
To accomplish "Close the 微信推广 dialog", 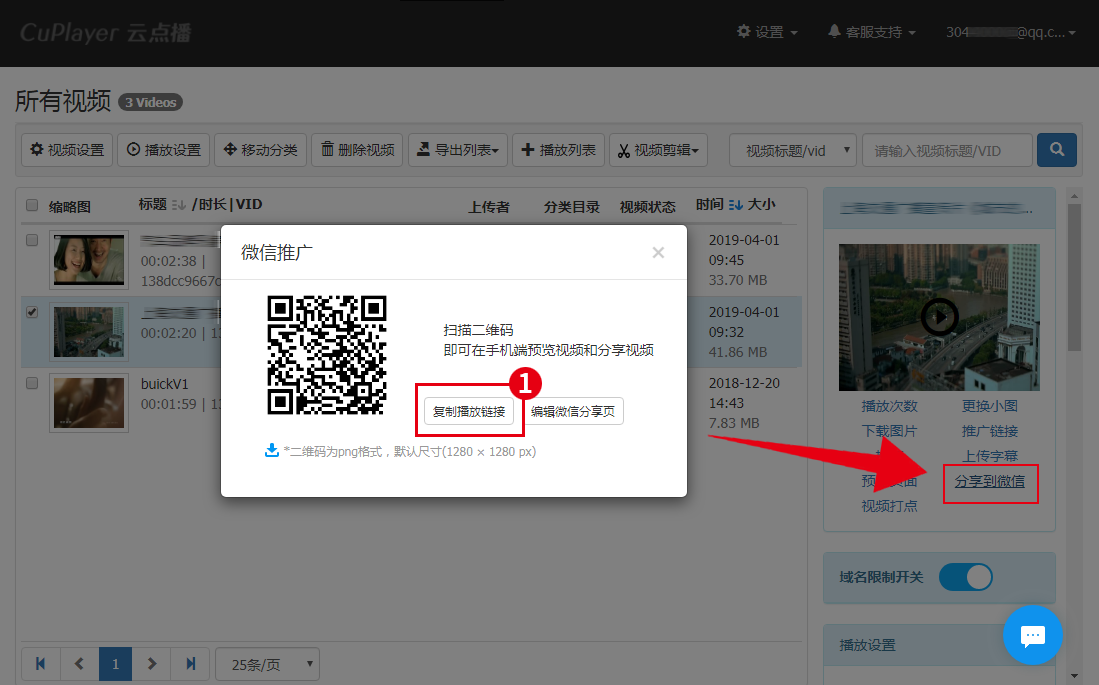I will (658, 253).
